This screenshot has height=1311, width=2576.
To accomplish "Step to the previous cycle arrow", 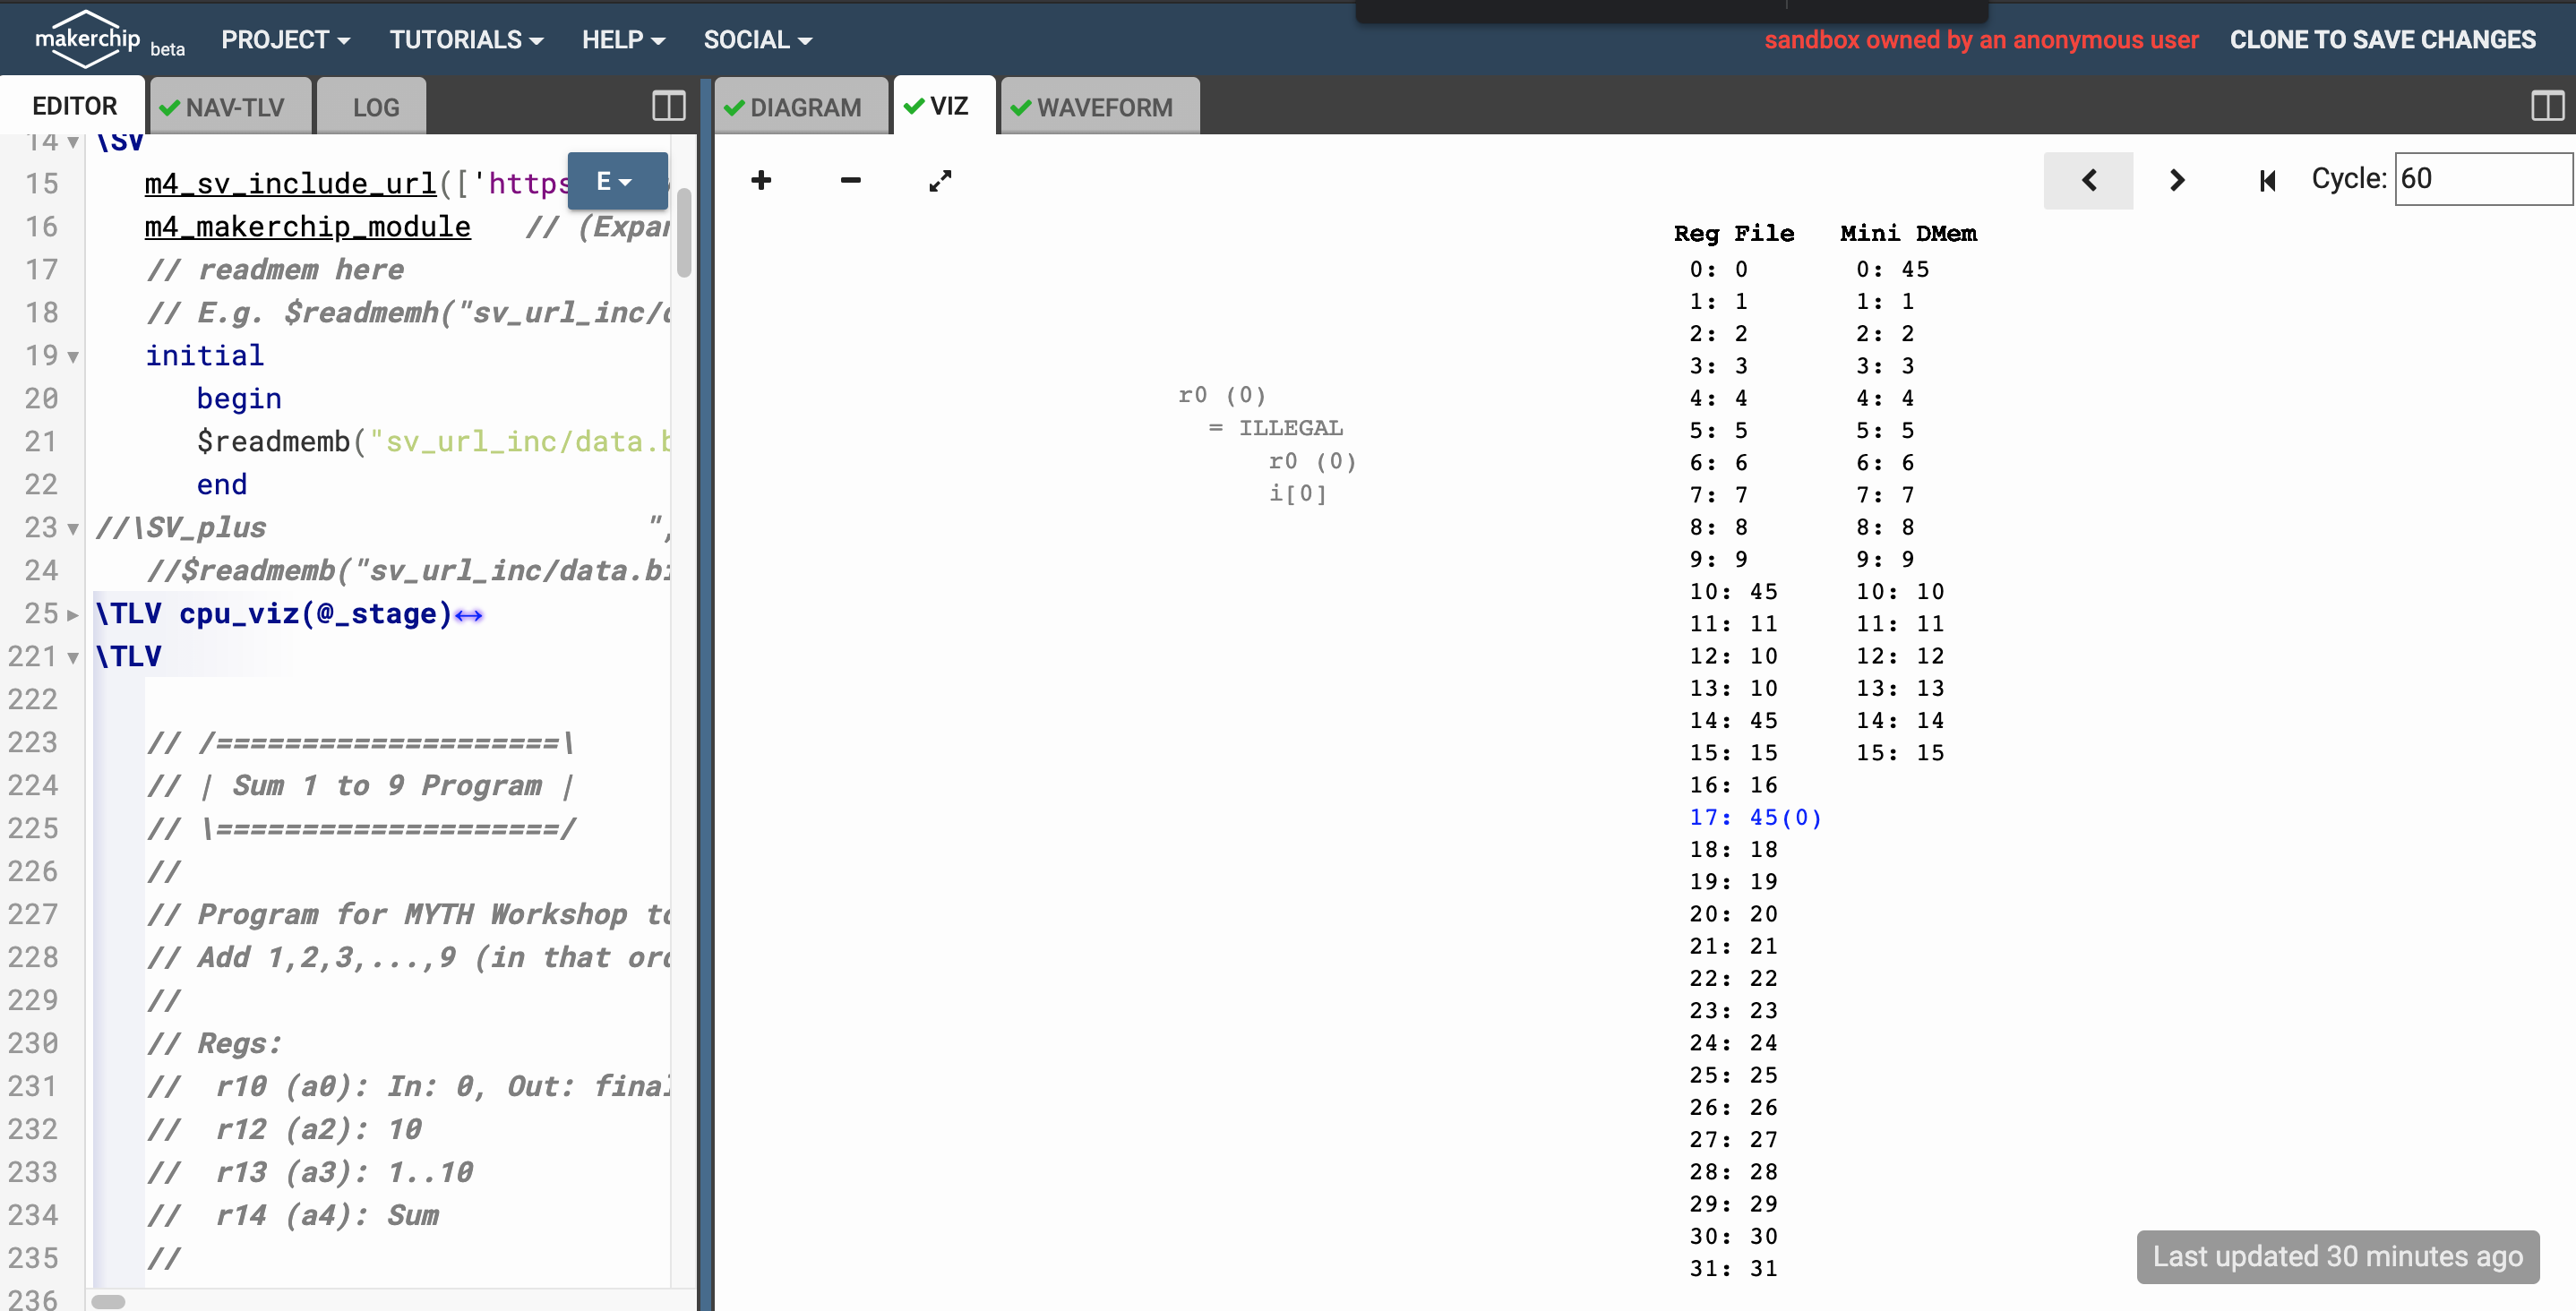I will [2088, 180].
